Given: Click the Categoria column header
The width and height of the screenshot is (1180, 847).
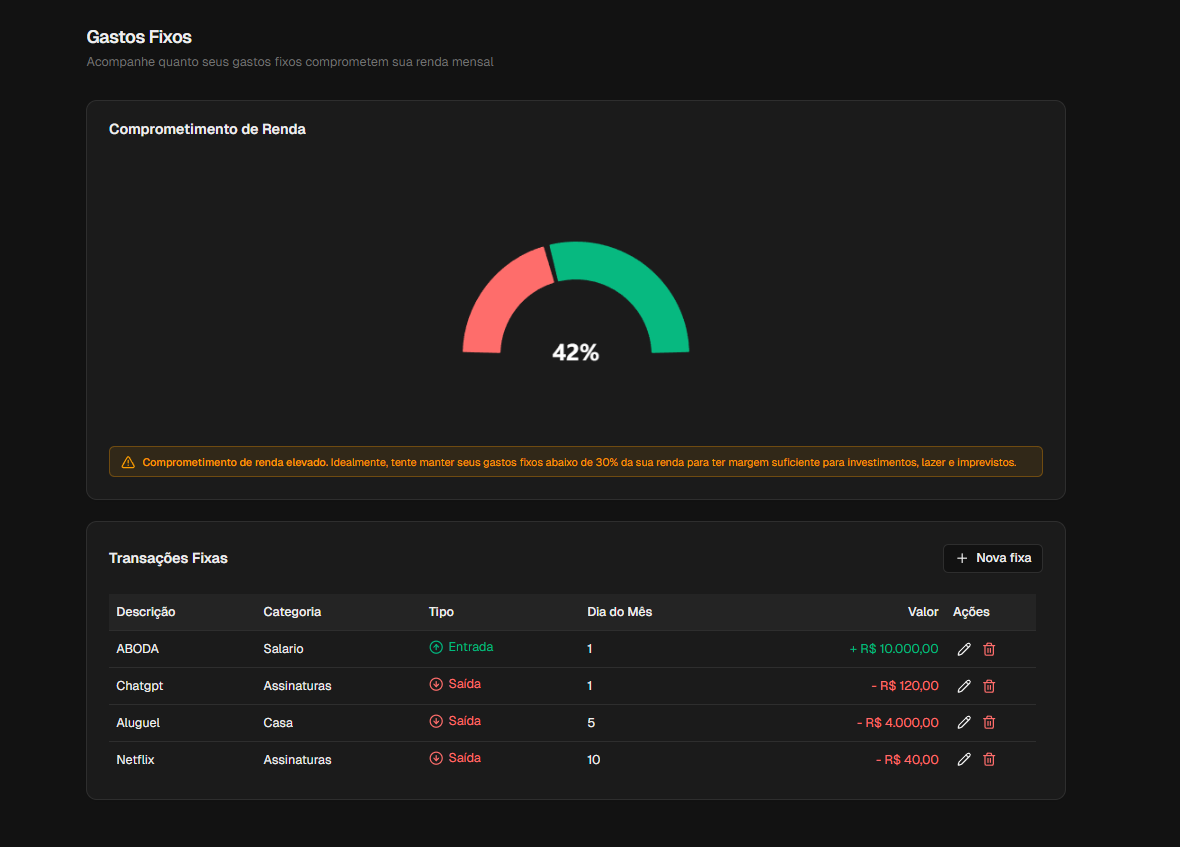Looking at the screenshot, I should (x=292, y=612).
